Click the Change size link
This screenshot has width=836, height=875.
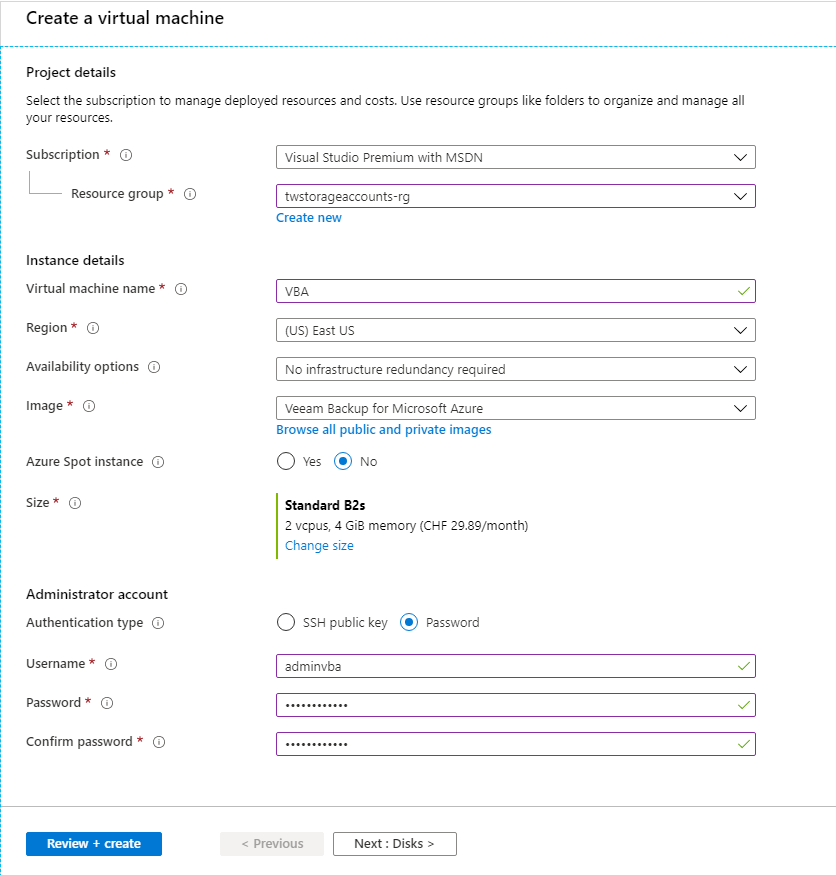pyautogui.click(x=319, y=546)
